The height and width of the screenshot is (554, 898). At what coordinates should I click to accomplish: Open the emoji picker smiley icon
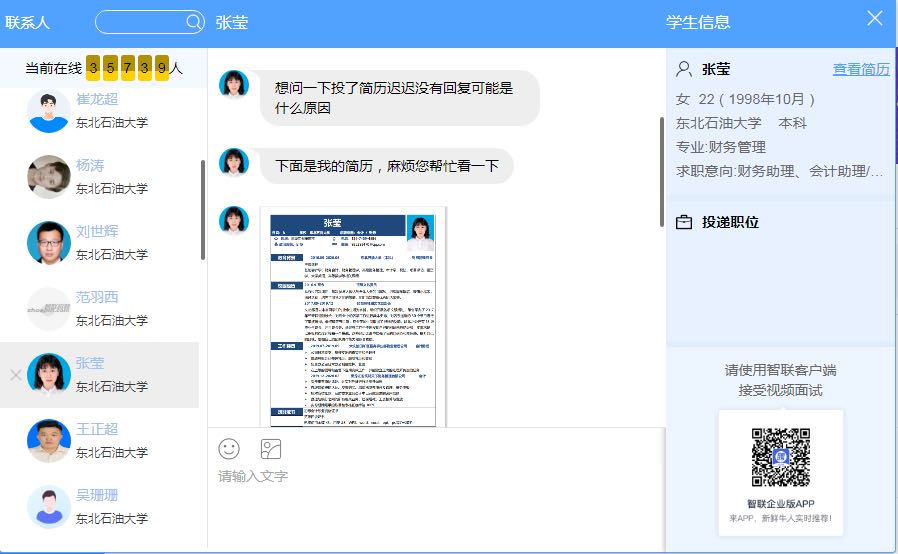[229, 449]
